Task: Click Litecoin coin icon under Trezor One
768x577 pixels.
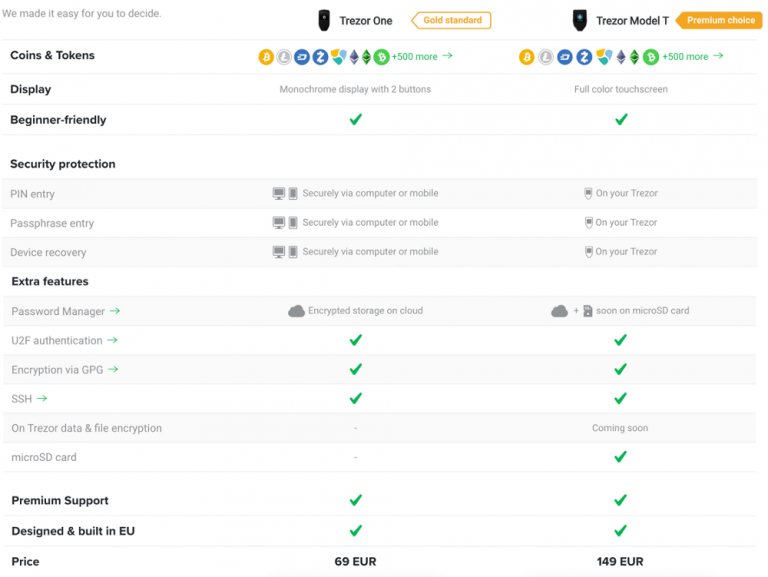Action: pyautogui.click(x=284, y=57)
